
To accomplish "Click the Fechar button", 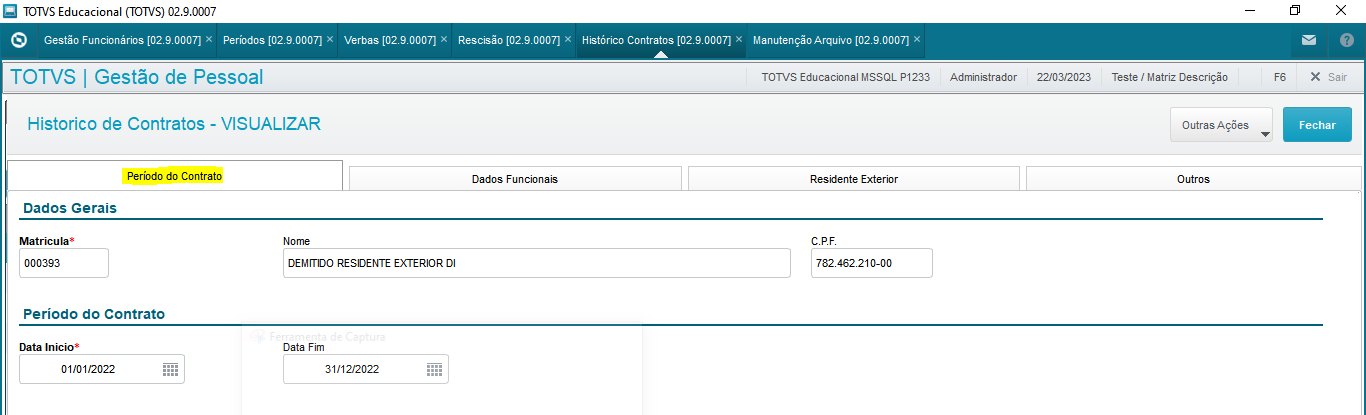I will pyautogui.click(x=1317, y=125).
